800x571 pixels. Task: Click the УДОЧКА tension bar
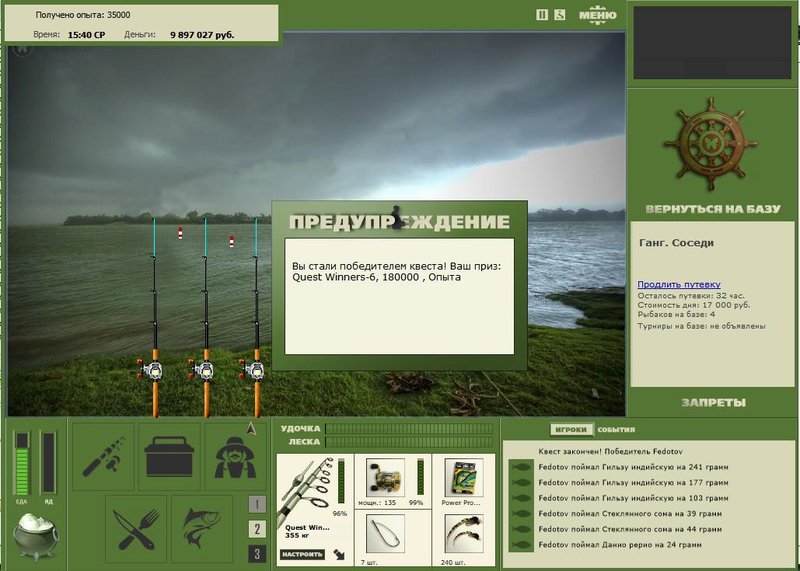409,429
